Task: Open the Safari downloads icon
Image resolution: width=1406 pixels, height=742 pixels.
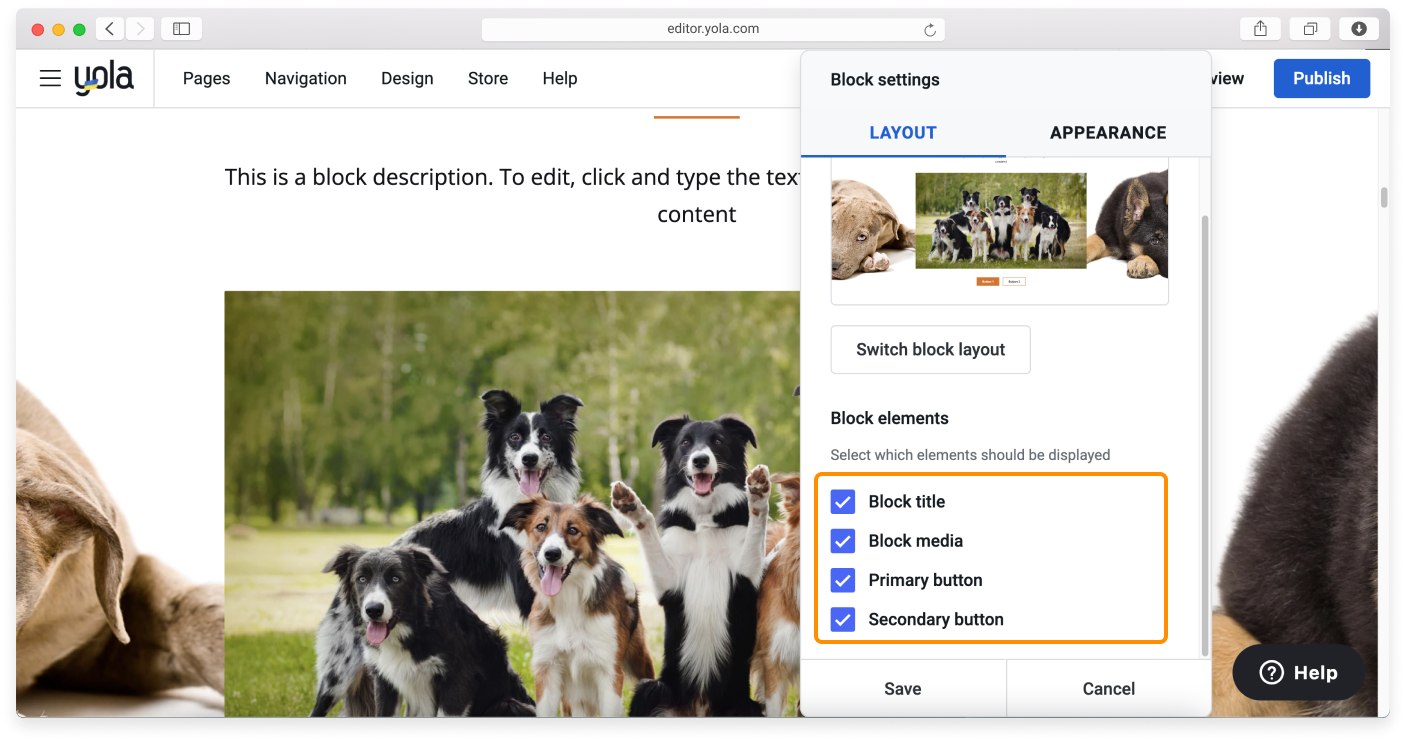Action: [1359, 29]
